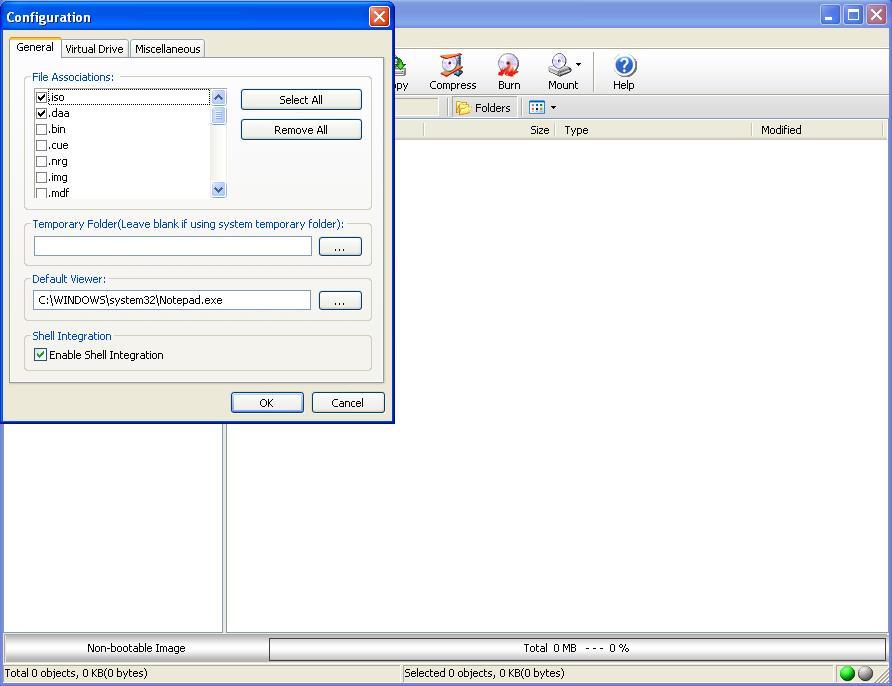Viewport: 892px width, 686px height.
Task: Click inside the Temporary Folder field
Action: [170, 245]
